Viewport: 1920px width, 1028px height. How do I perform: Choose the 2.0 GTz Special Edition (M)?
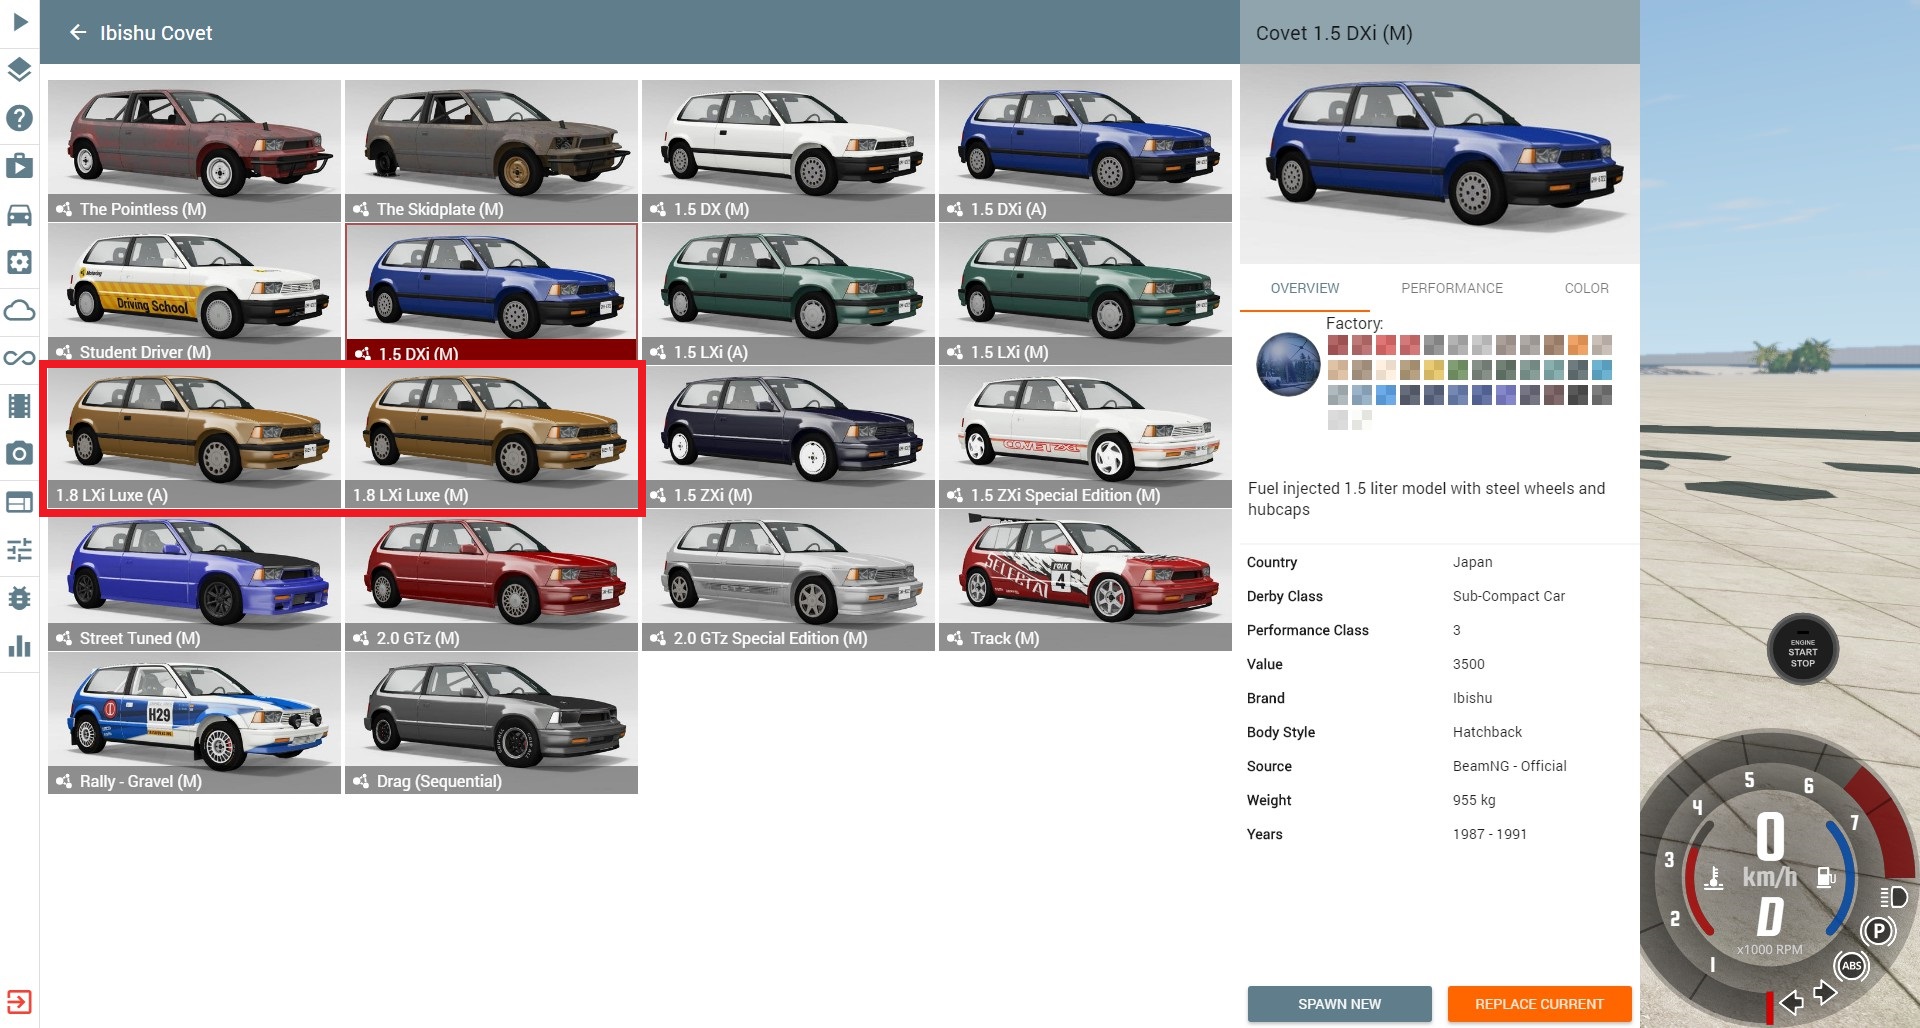(x=788, y=579)
